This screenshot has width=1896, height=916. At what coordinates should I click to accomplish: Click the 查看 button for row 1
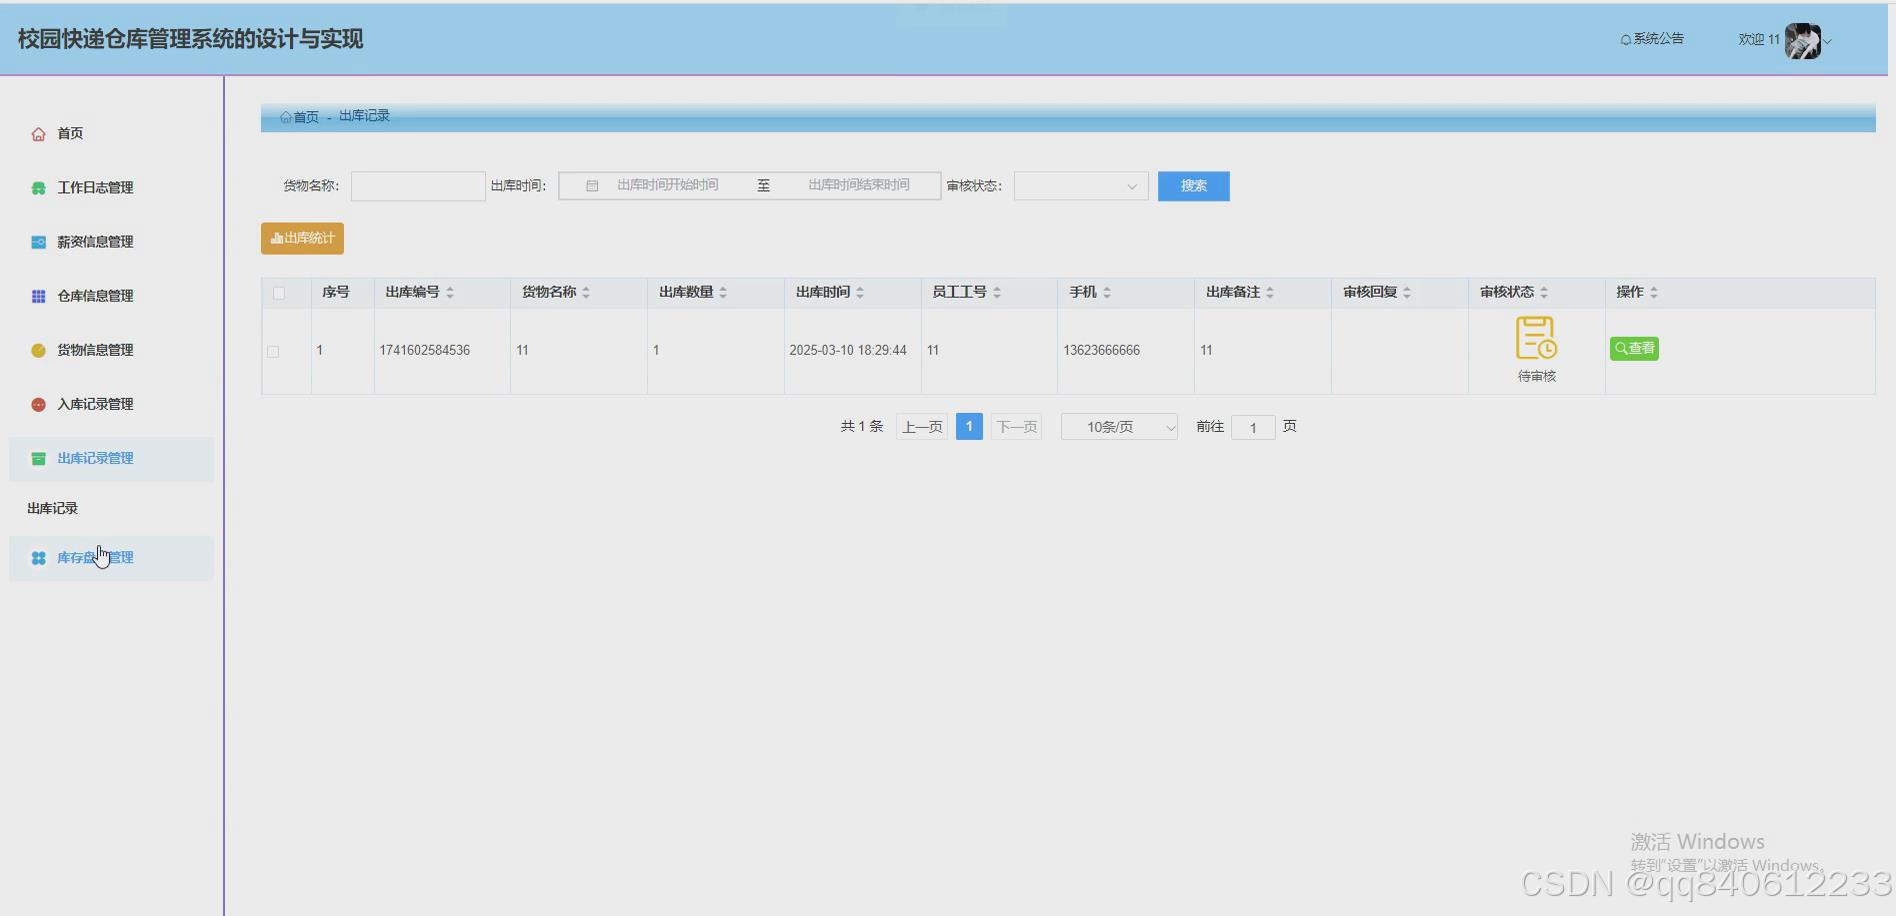[1634, 348]
